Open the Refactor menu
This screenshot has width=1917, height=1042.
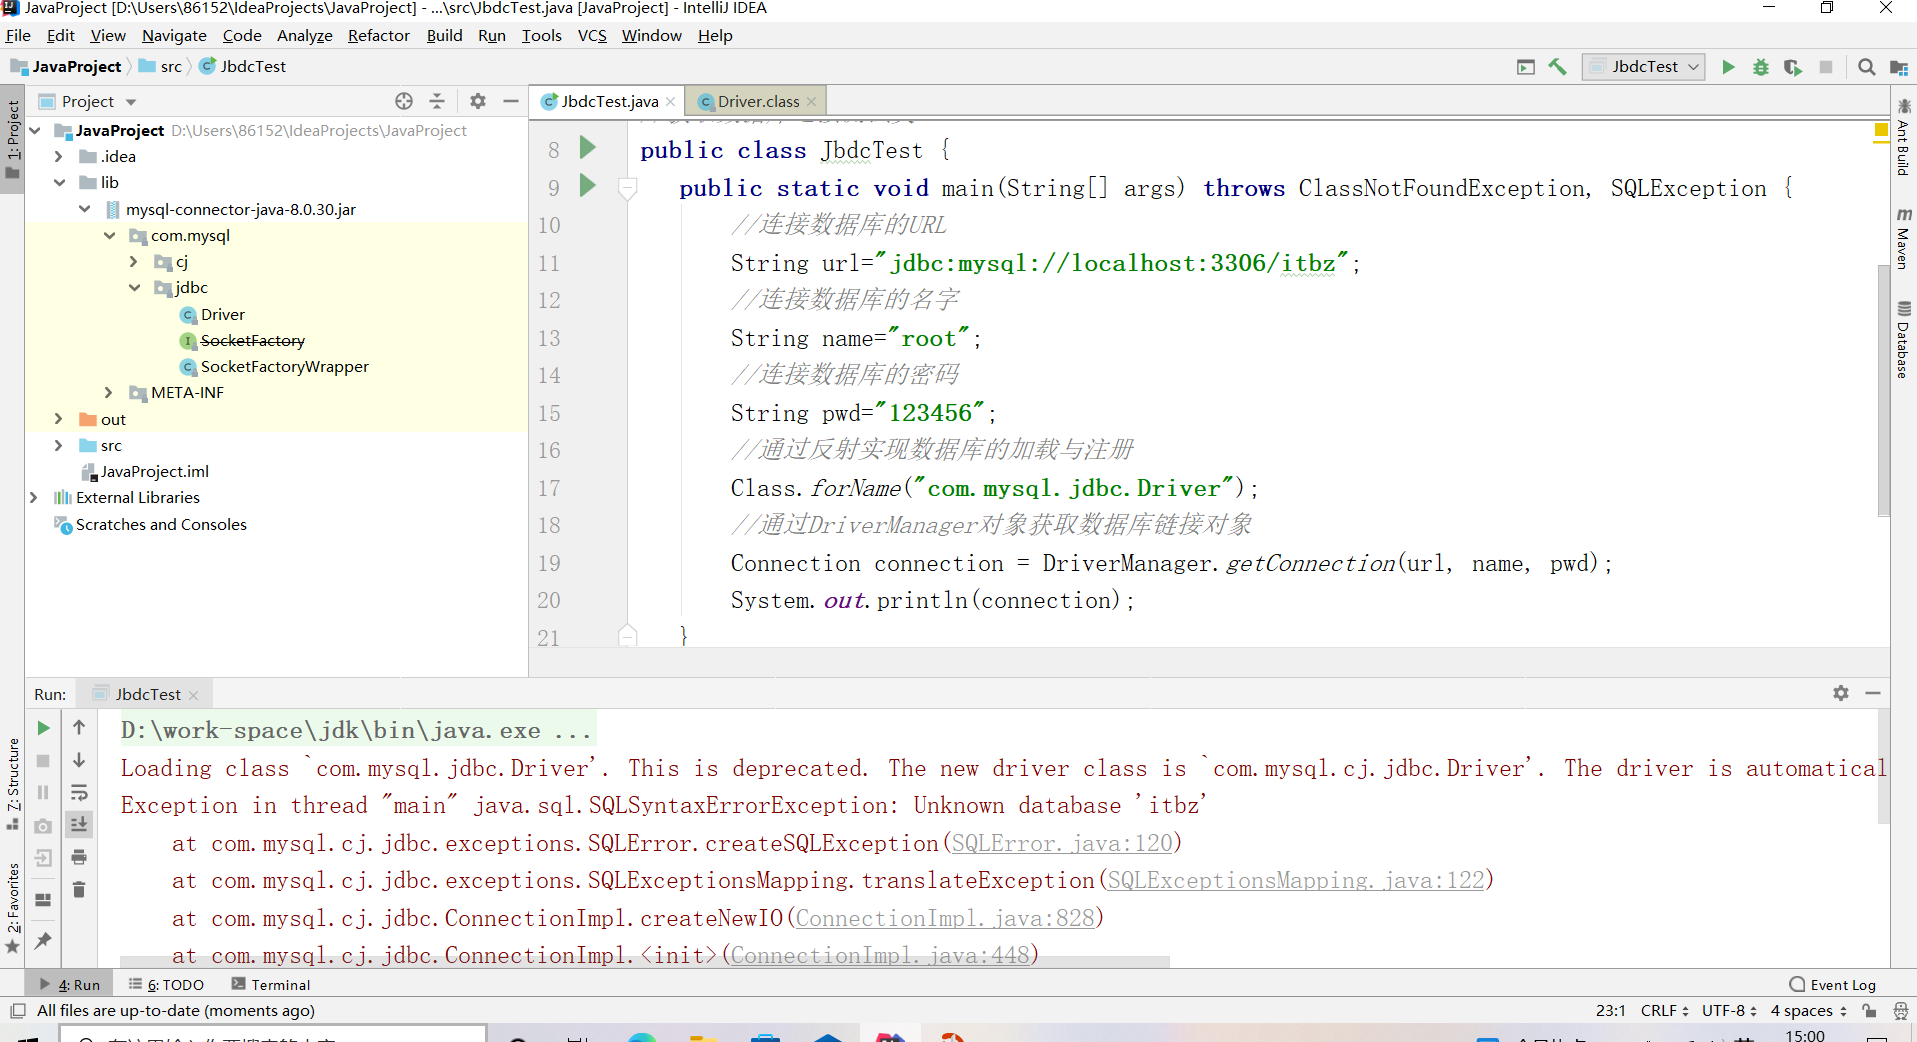(379, 36)
